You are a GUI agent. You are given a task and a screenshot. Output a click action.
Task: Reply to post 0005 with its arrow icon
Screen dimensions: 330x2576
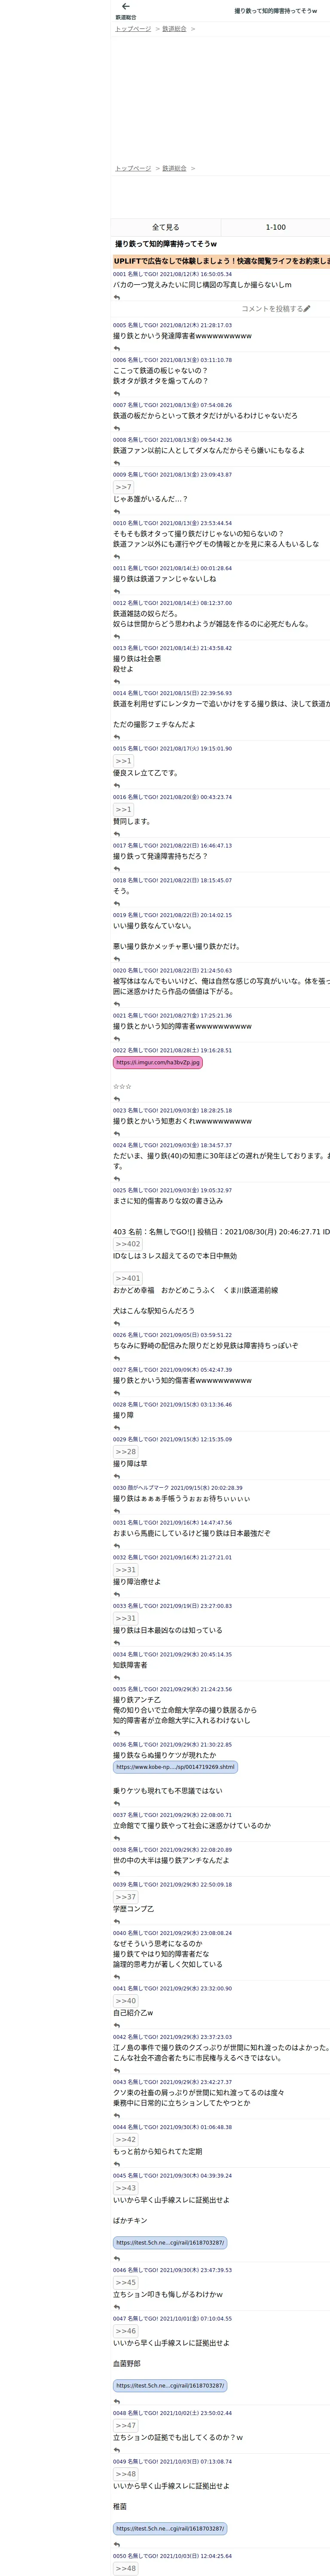(116, 349)
